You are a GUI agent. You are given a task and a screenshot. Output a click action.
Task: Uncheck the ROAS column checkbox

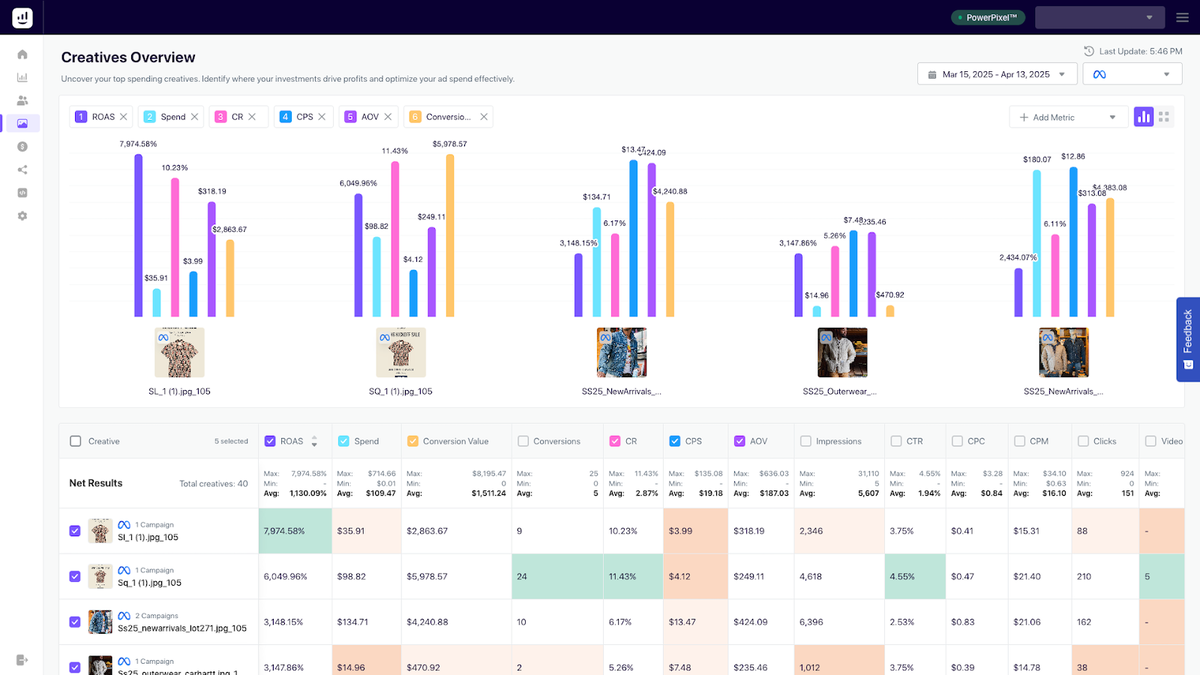[270, 440]
